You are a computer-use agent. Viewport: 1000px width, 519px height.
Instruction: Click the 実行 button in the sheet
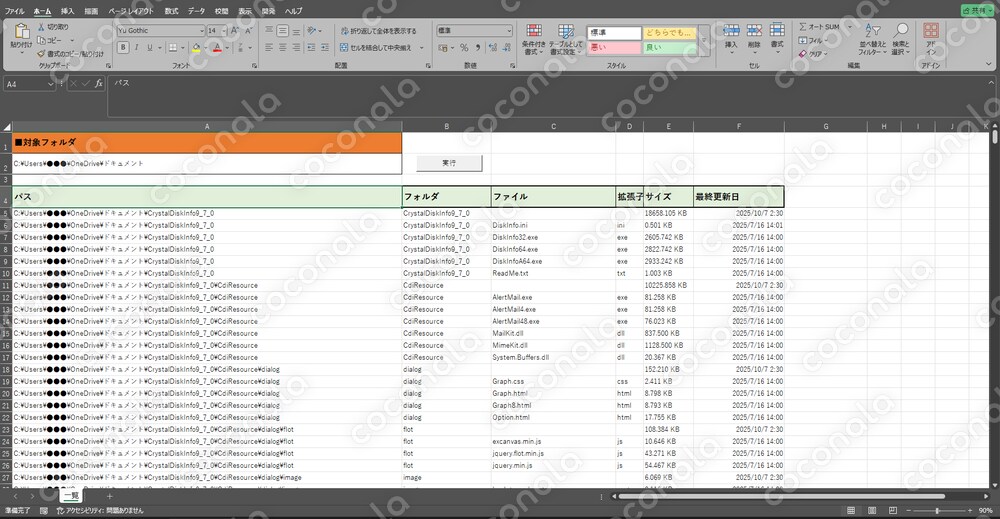click(449, 163)
